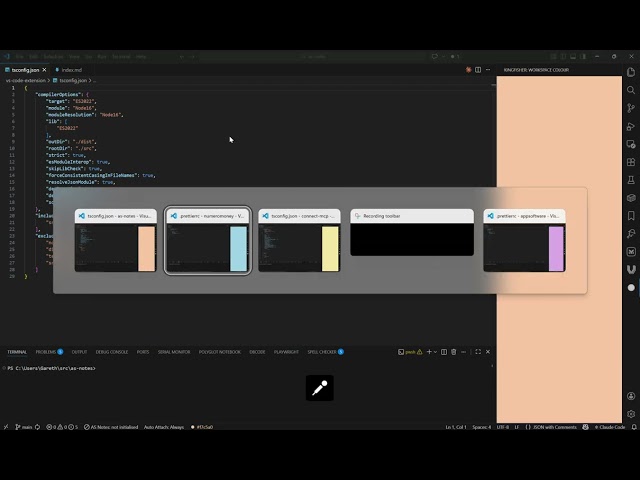Maximize the terminal panel size
The width and height of the screenshot is (640, 480).
coord(478,352)
